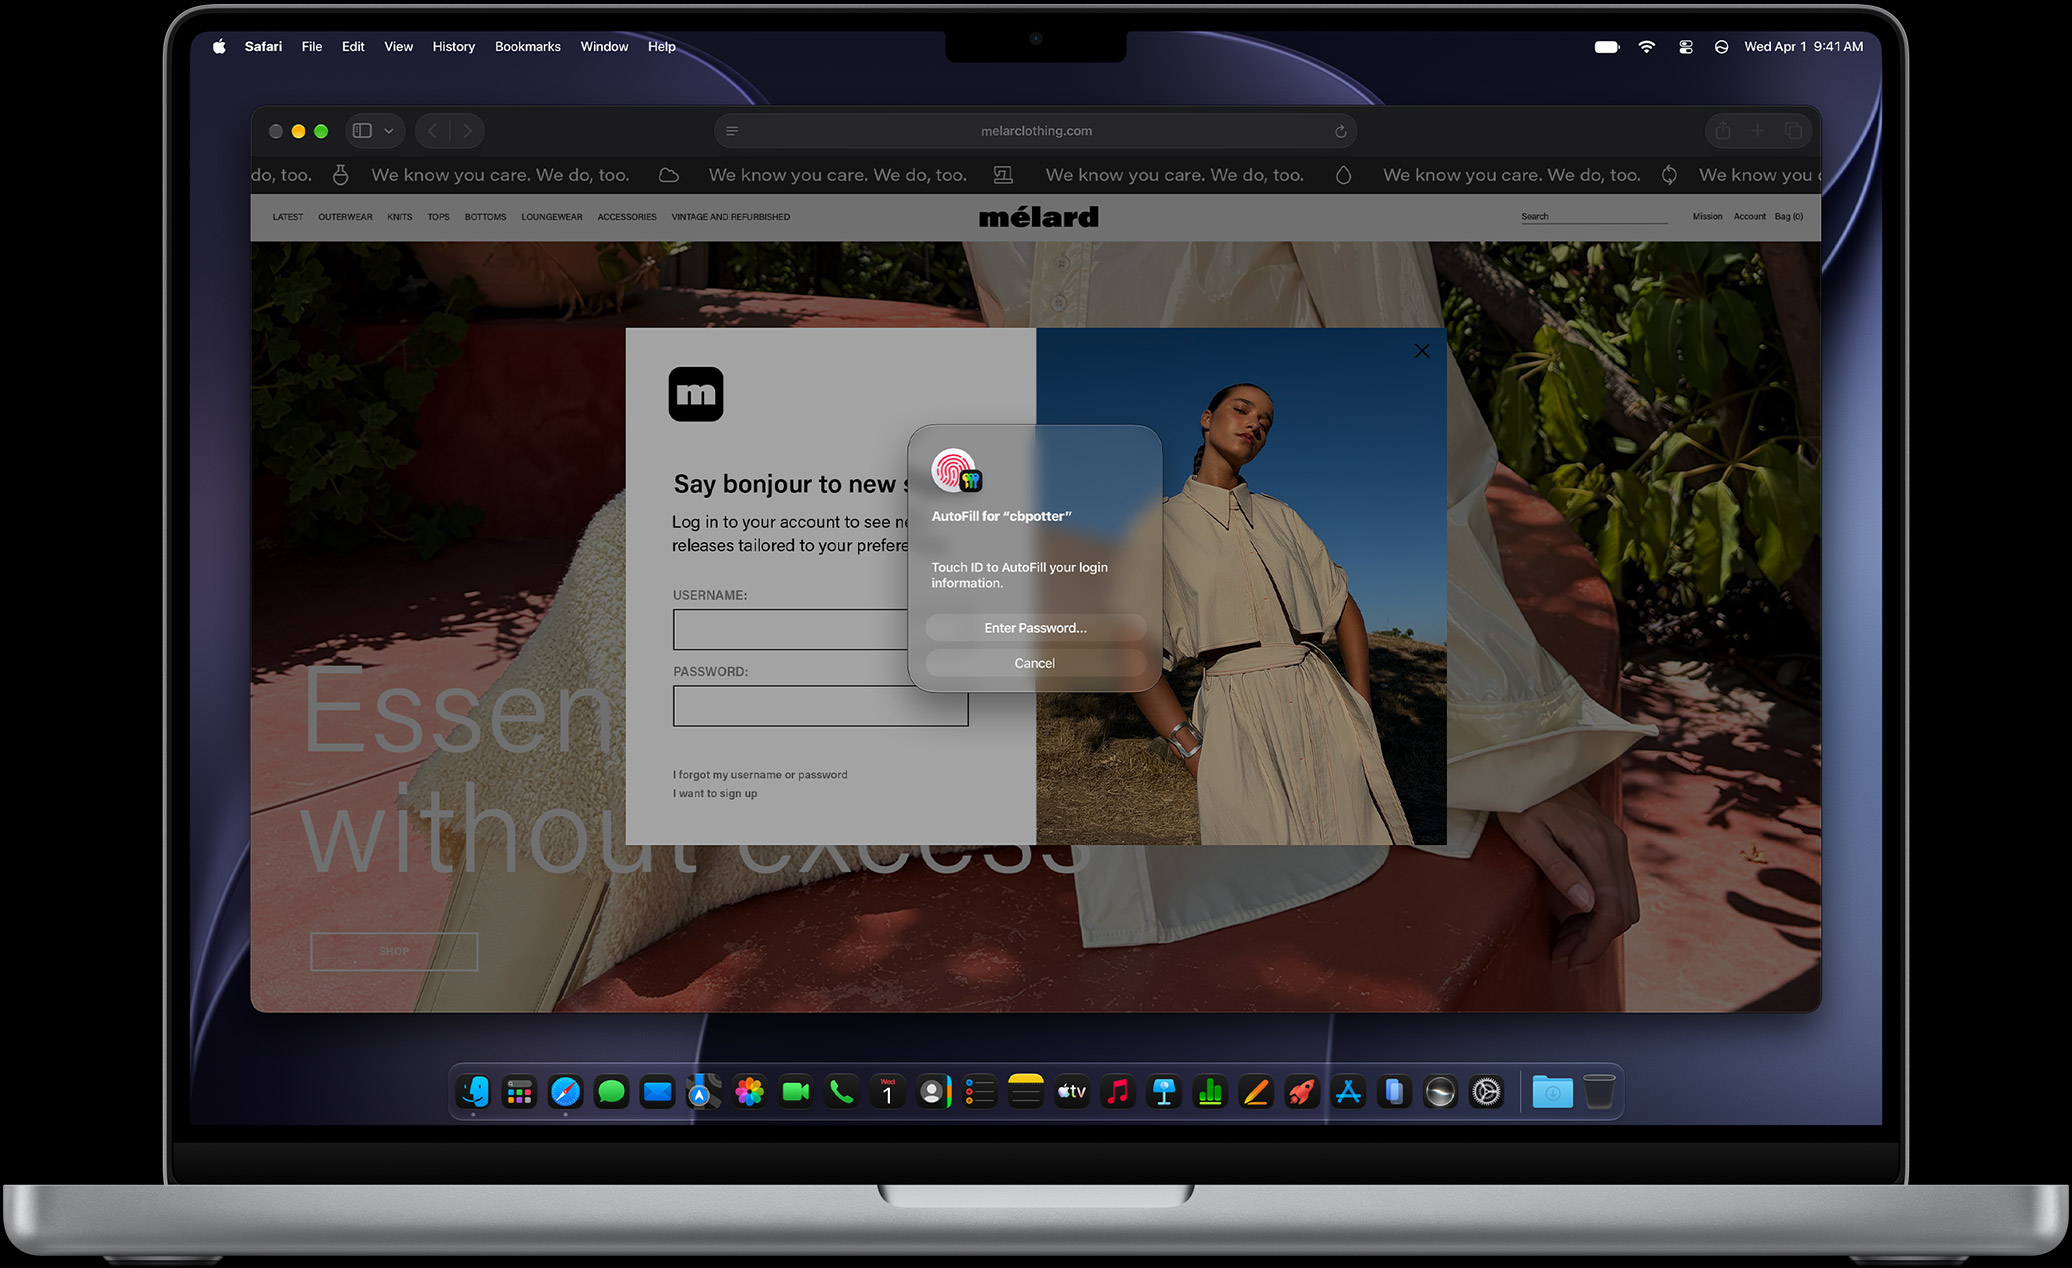Image resolution: width=2072 pixels, height=1268 pixels.
Task: Open Music from the dock
Action: (1117, 1092)
